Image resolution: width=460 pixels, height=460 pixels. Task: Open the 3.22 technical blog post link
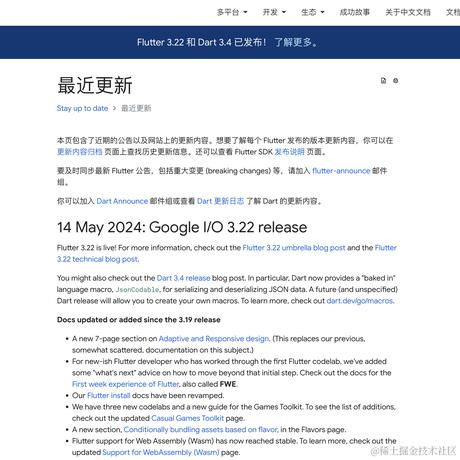[x=98, y=259]
